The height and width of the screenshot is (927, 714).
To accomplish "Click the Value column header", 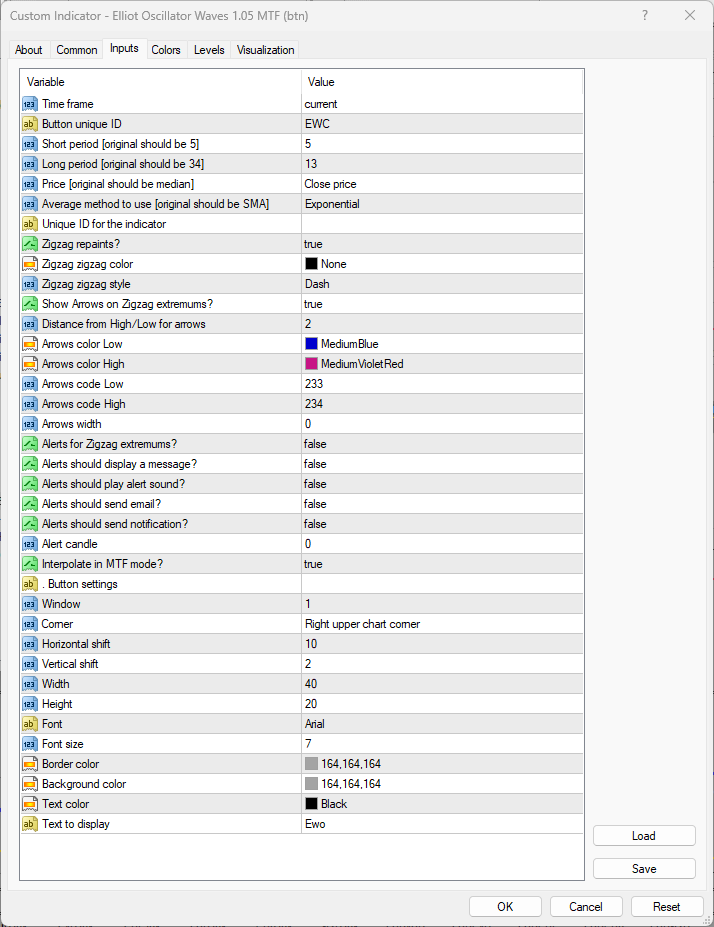I will (x=442, y=82).
